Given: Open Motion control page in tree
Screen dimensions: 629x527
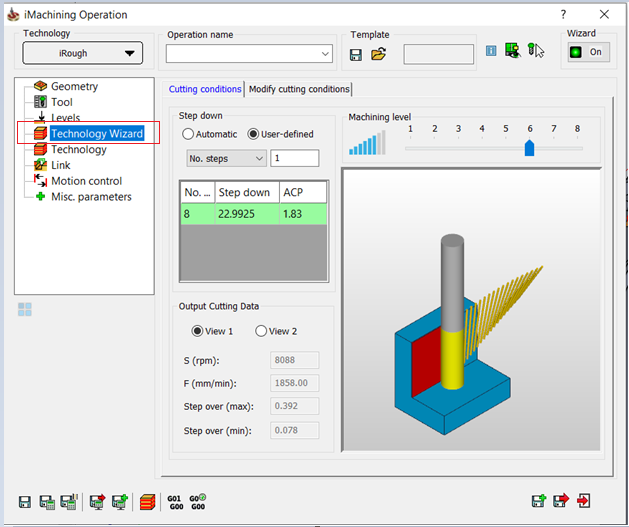Looking at the screenshot, I should click(86, 181).
